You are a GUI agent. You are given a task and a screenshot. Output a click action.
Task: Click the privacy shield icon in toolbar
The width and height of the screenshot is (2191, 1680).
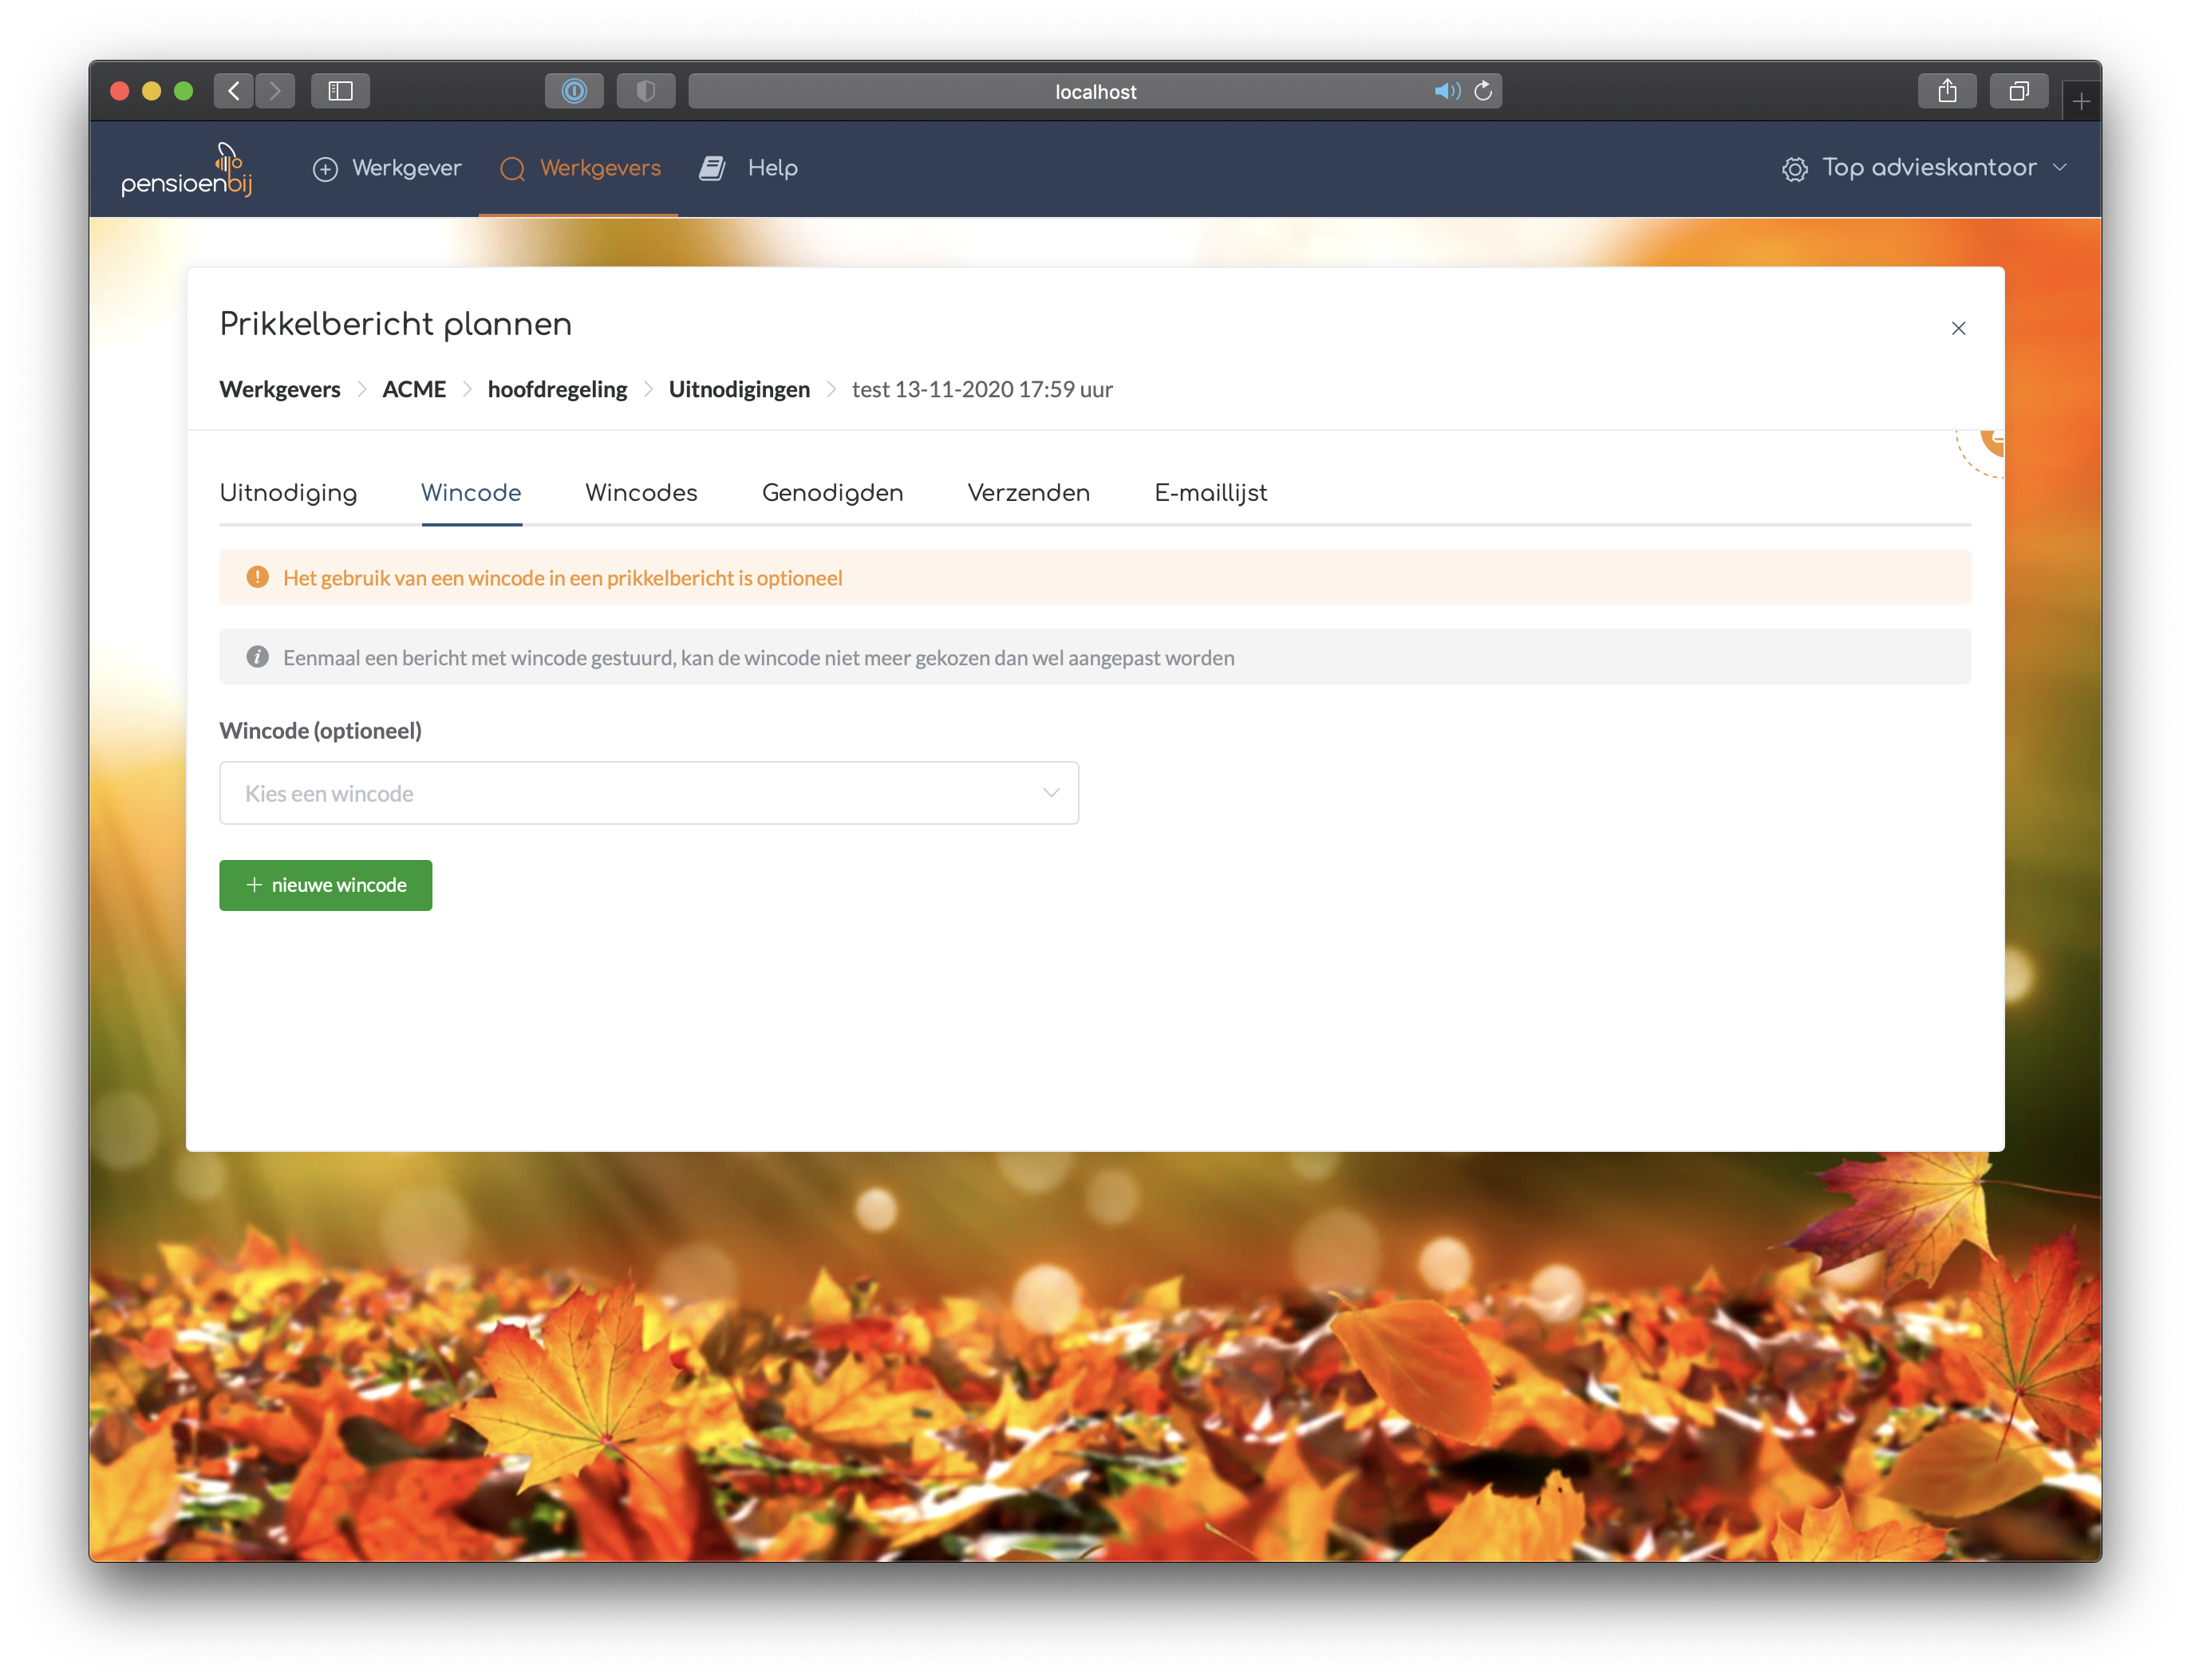646,91
